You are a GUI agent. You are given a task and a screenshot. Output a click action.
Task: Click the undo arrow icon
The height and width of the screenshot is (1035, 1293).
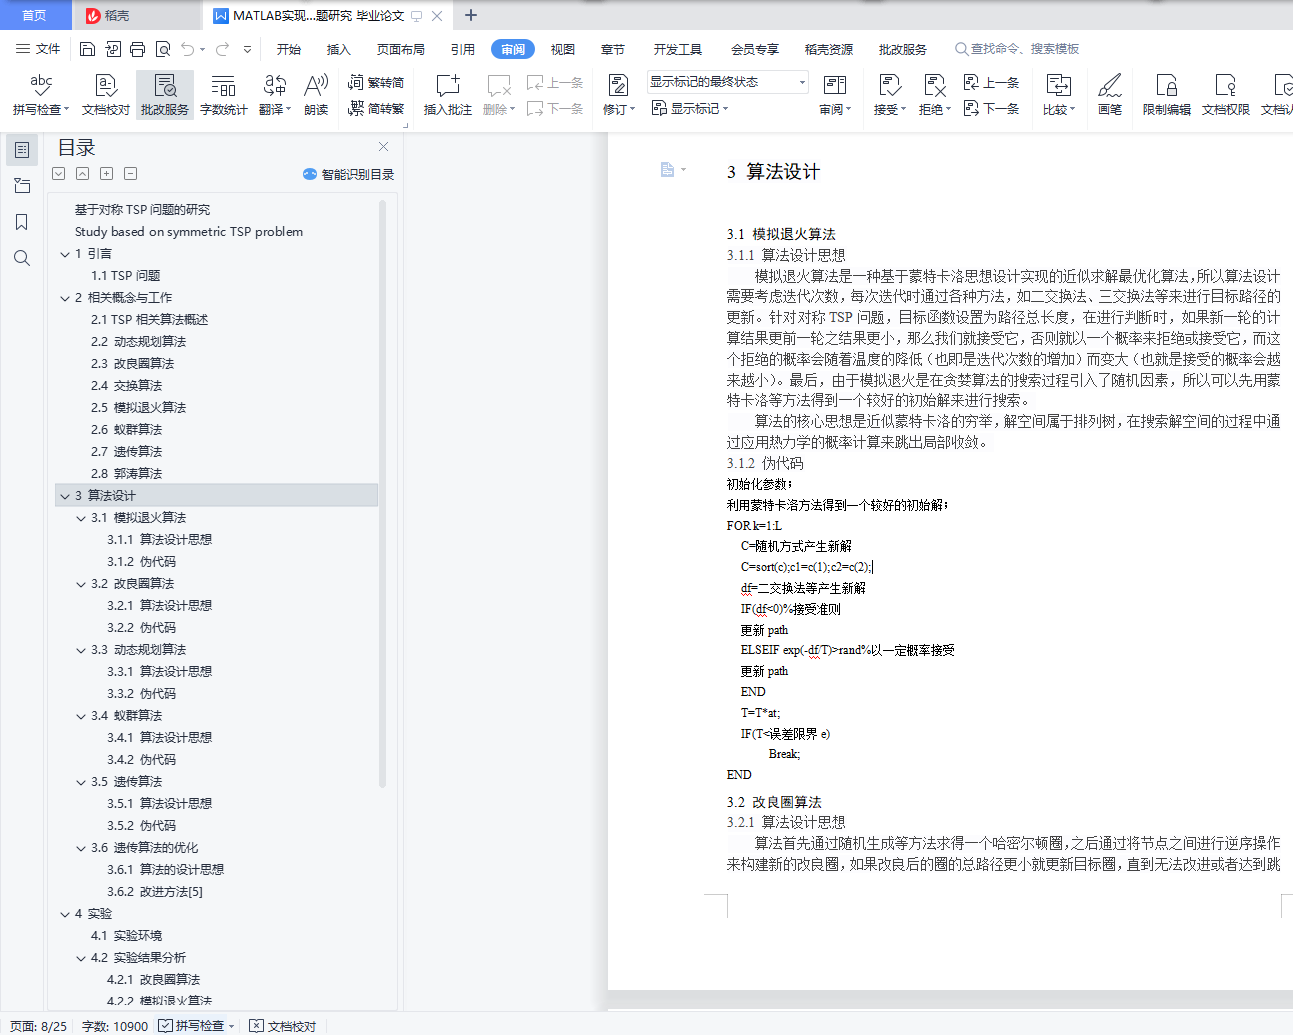coord(187,49)
